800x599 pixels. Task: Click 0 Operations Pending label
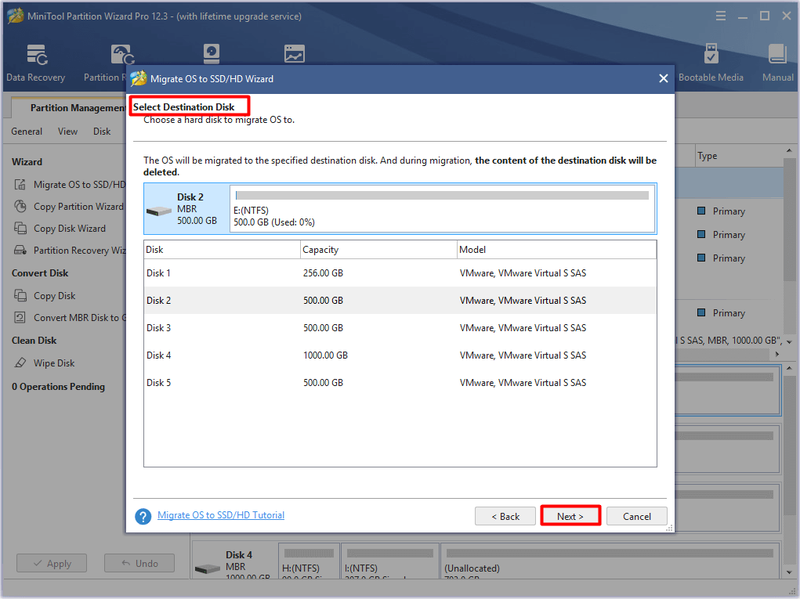tap(58, 387)
